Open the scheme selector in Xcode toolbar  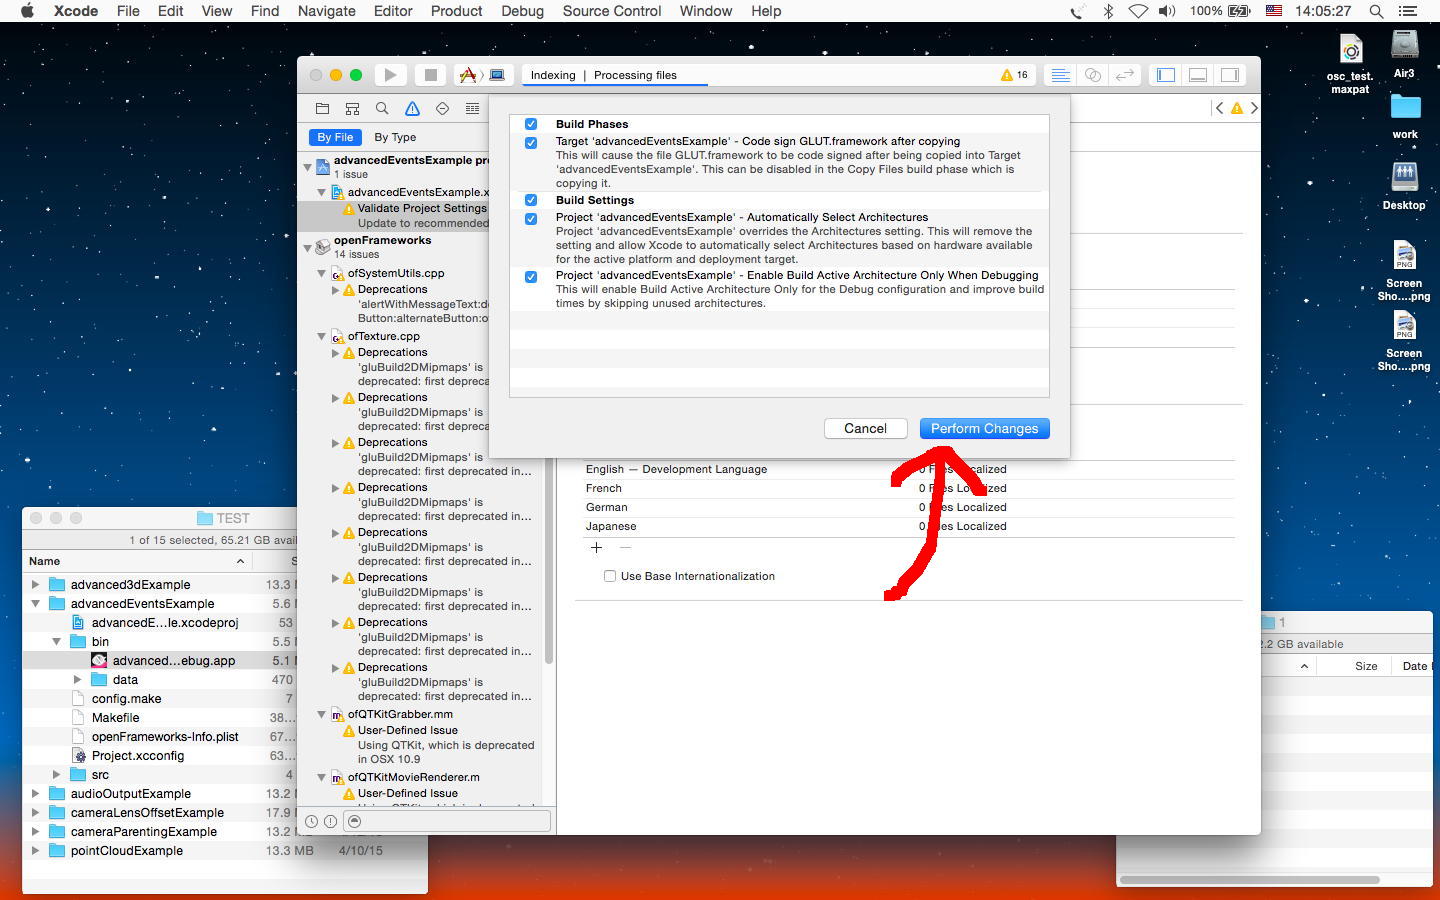(467, 75)
